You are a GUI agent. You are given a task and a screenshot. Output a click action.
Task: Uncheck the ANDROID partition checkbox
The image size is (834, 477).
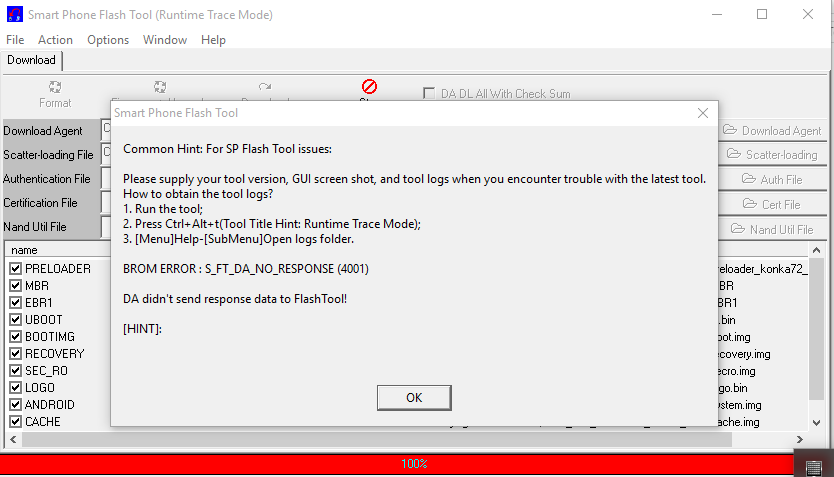pos(16,405)
